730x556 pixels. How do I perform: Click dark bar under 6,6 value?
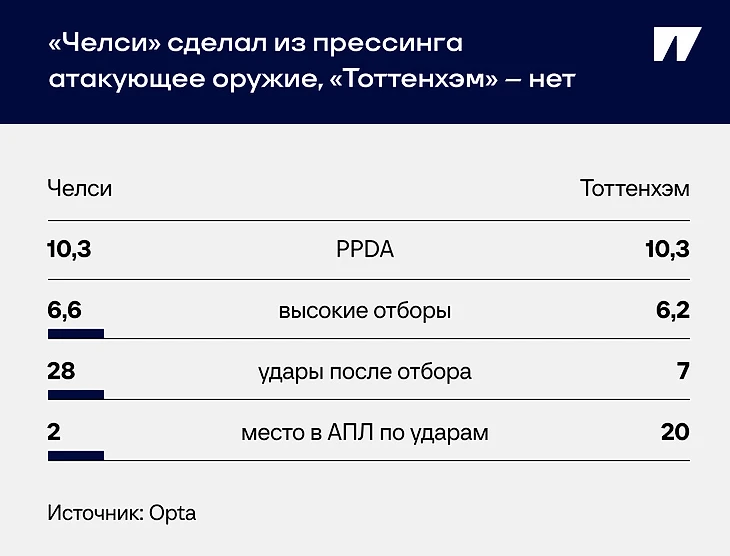coord(76,334)
